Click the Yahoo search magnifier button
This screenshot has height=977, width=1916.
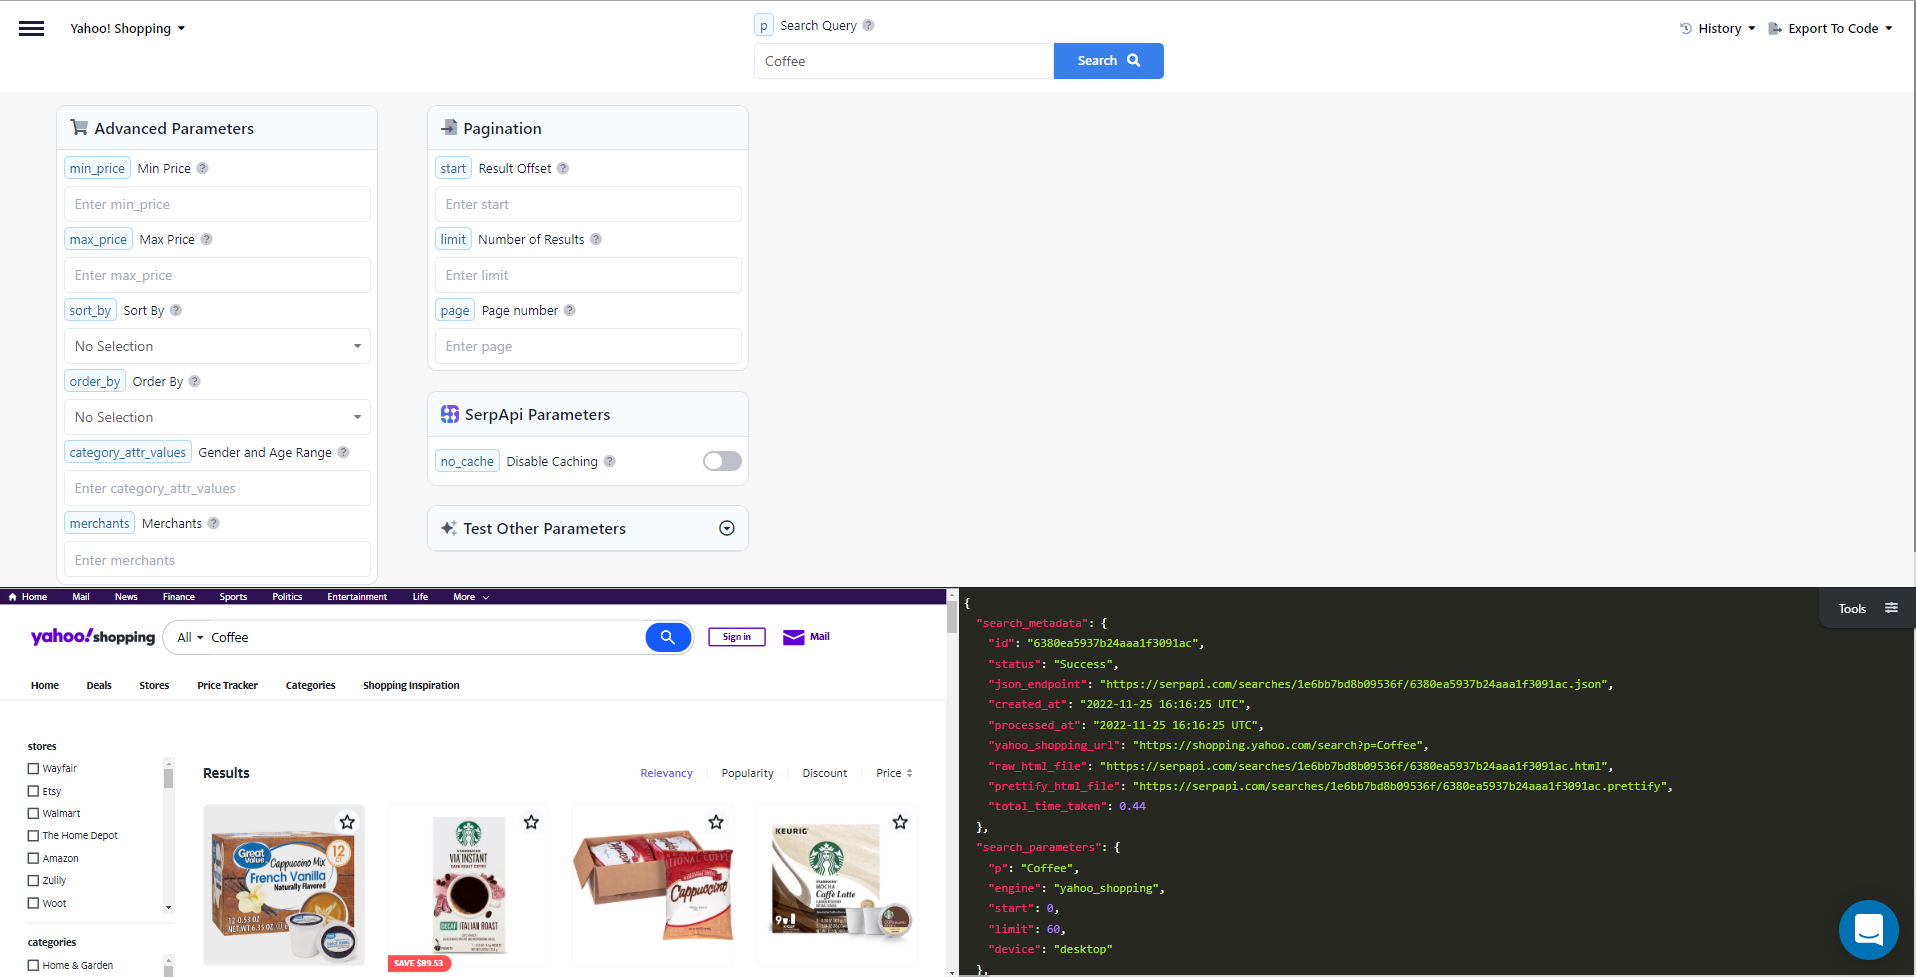tap(668, 637)
